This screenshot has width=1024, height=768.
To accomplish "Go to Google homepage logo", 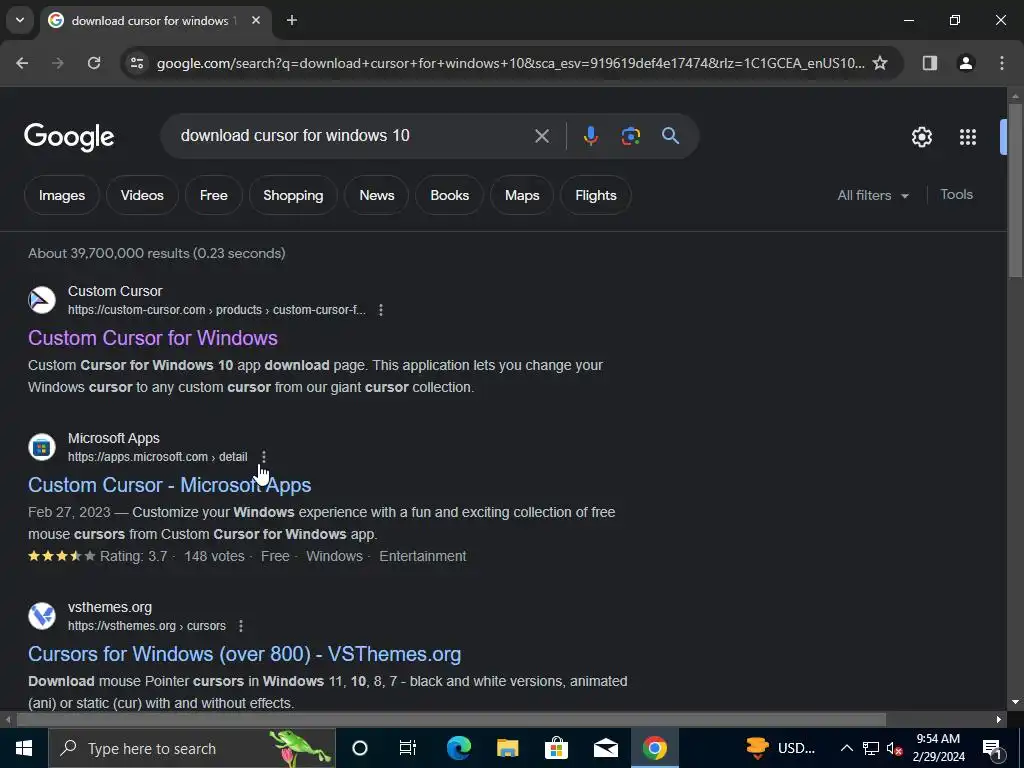I will (69, 137).
